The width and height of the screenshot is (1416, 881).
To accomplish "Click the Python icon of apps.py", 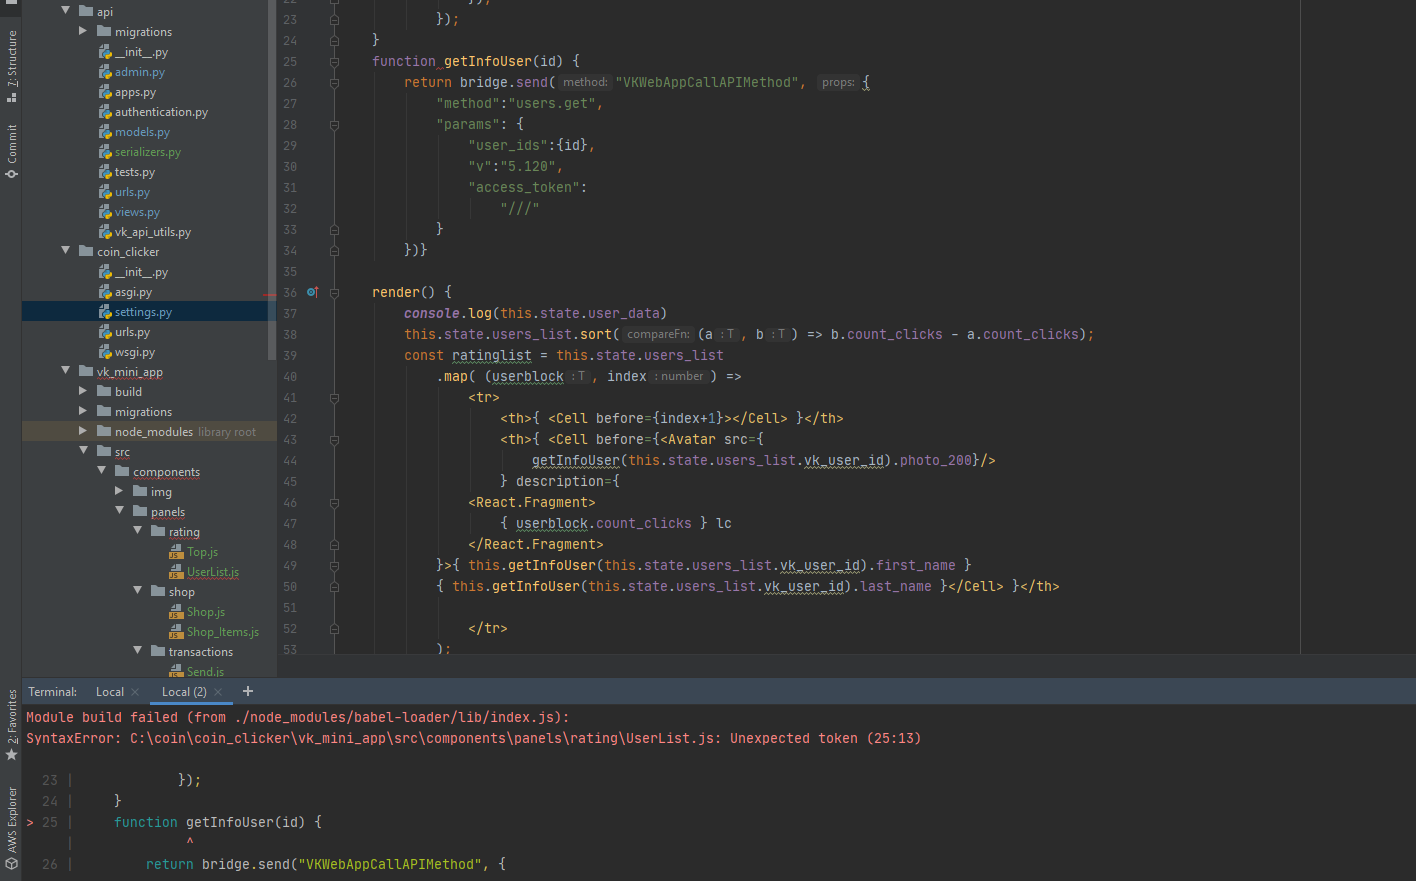I will coord(105,92).
